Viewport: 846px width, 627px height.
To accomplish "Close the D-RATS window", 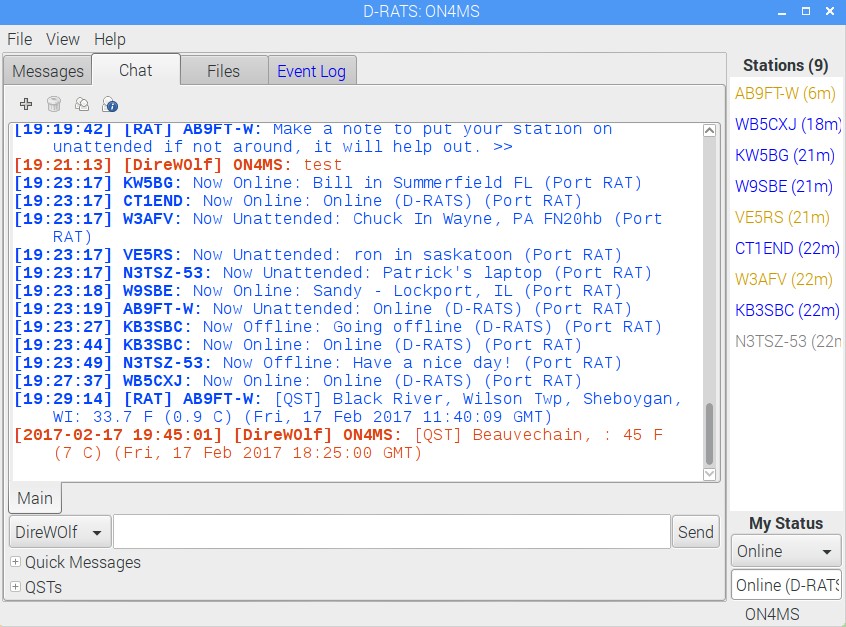I will (830, 11).
